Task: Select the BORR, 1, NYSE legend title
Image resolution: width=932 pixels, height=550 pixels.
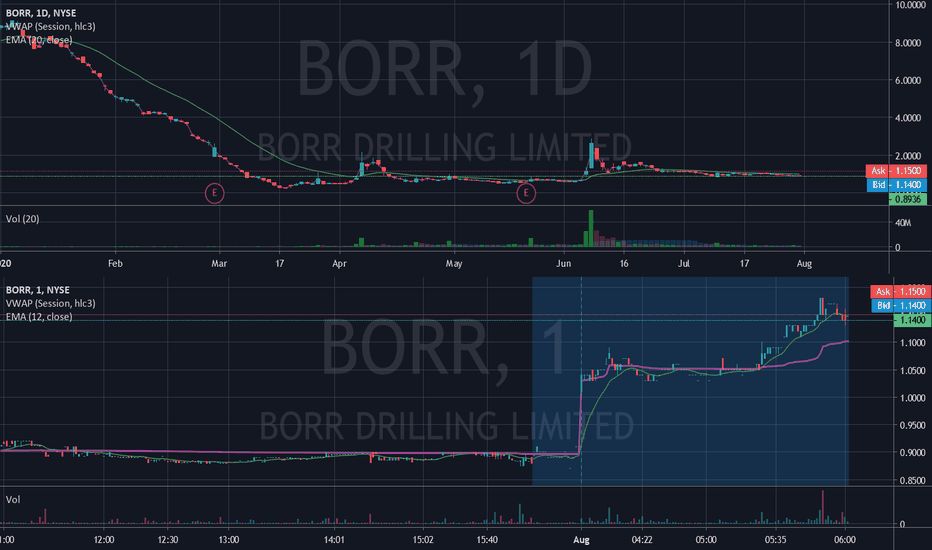Action: point(37,290)
